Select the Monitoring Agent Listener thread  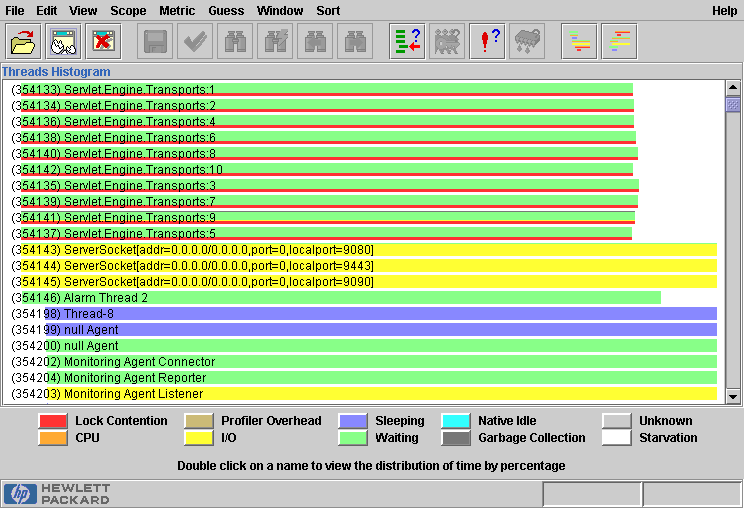[x=132, y=394]
